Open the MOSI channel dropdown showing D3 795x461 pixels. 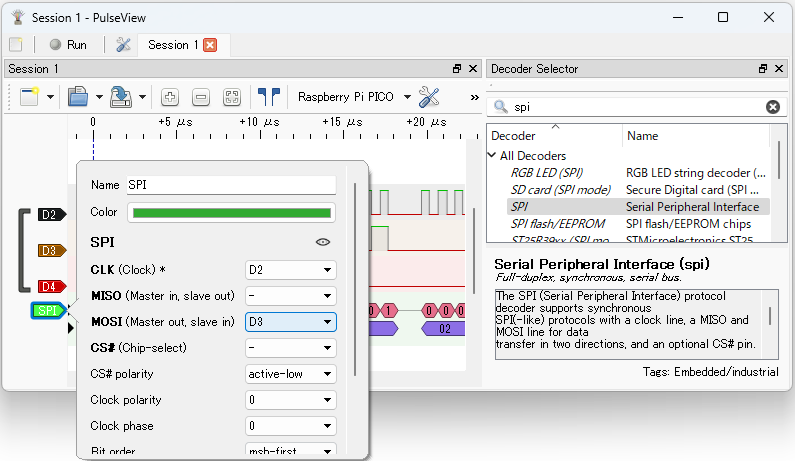click(x=291, y=322)
